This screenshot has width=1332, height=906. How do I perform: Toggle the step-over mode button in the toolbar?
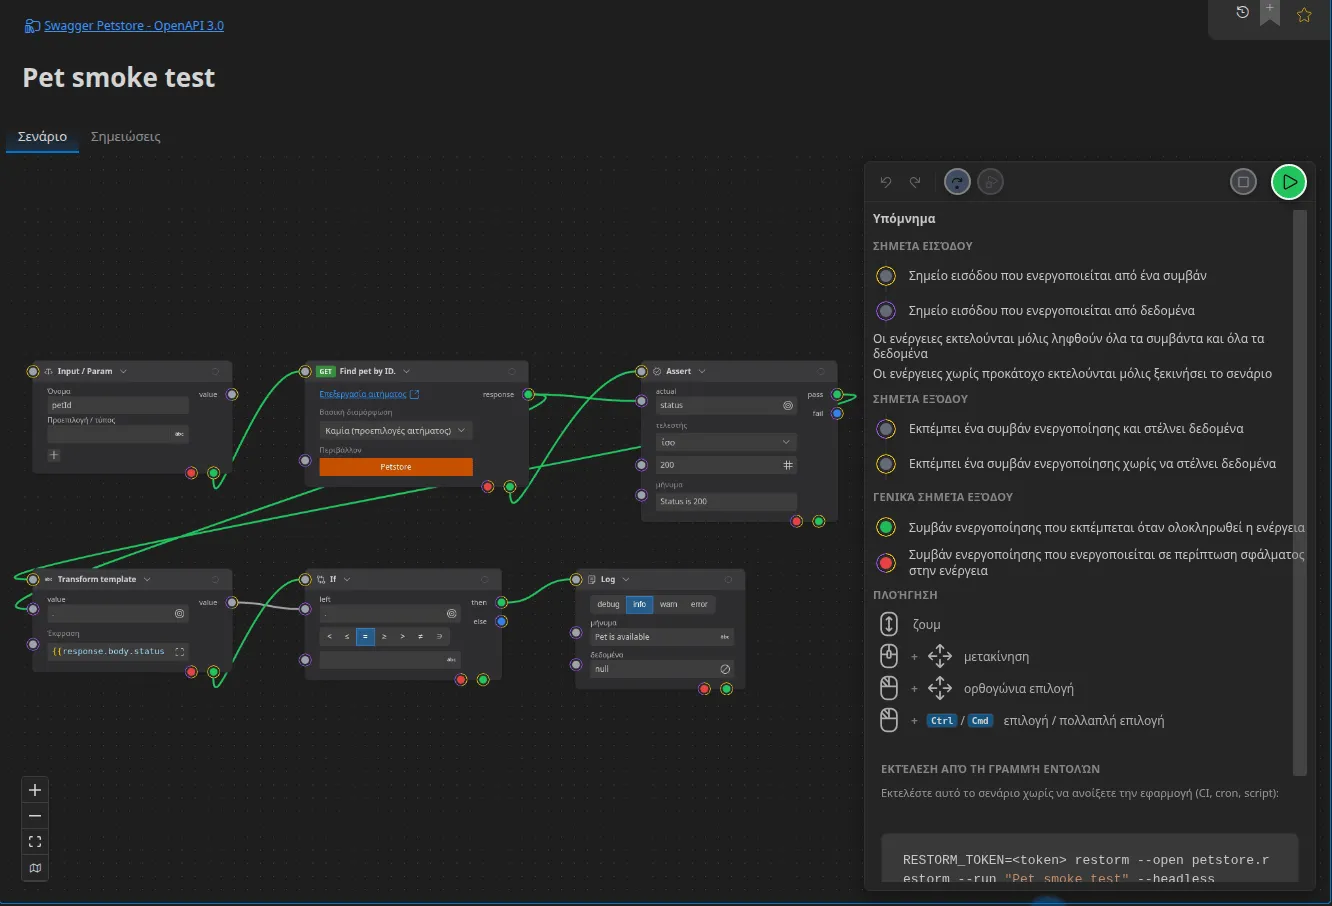pyautogui.click(x=957, y=182)
